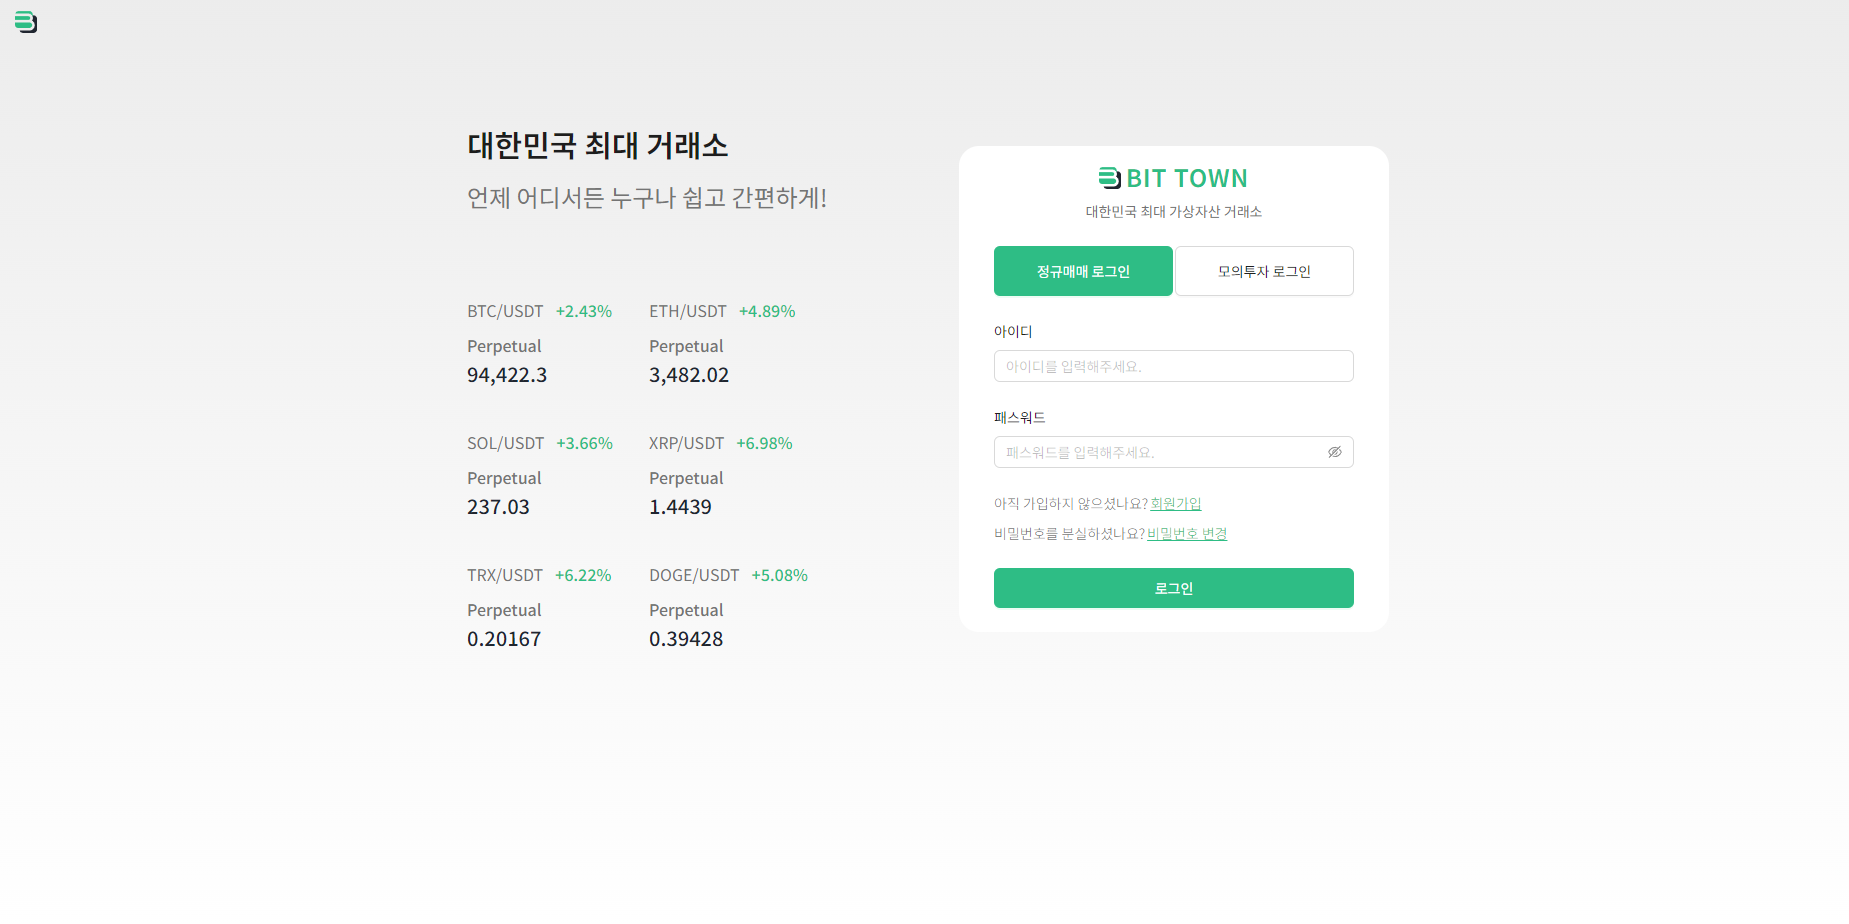Select the TRX/USDT ticker

click(505, 575)
